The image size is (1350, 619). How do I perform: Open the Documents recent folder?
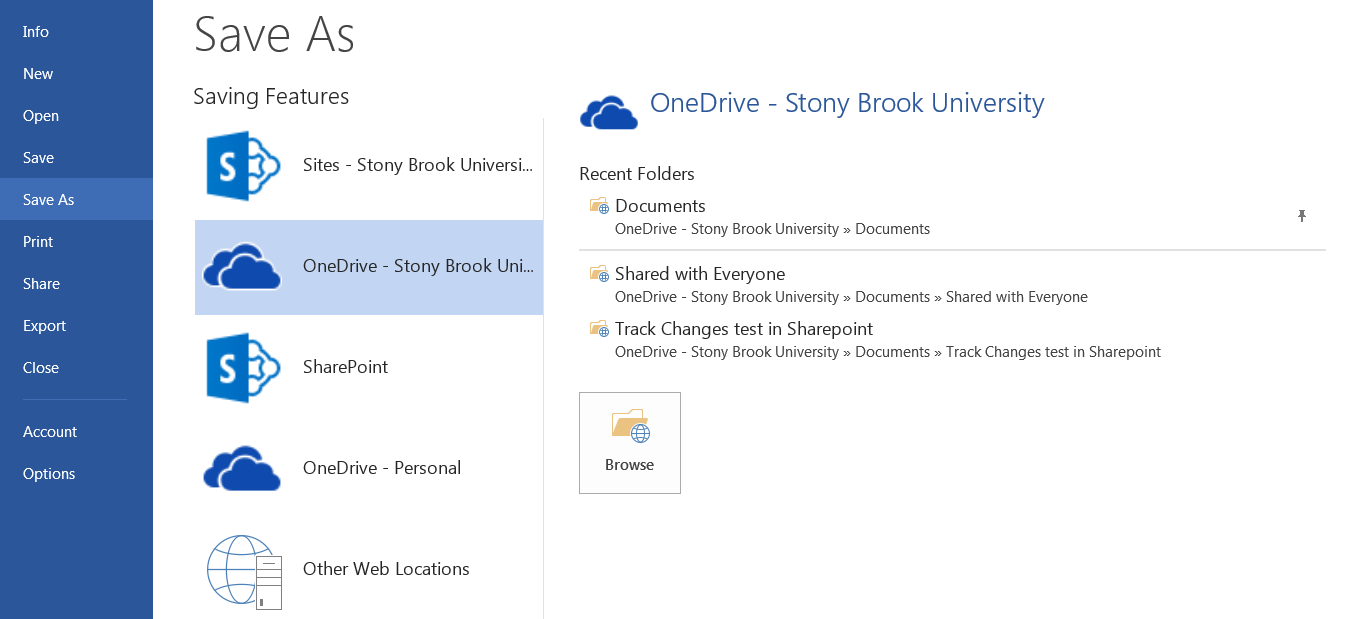(x=660, y=206)
